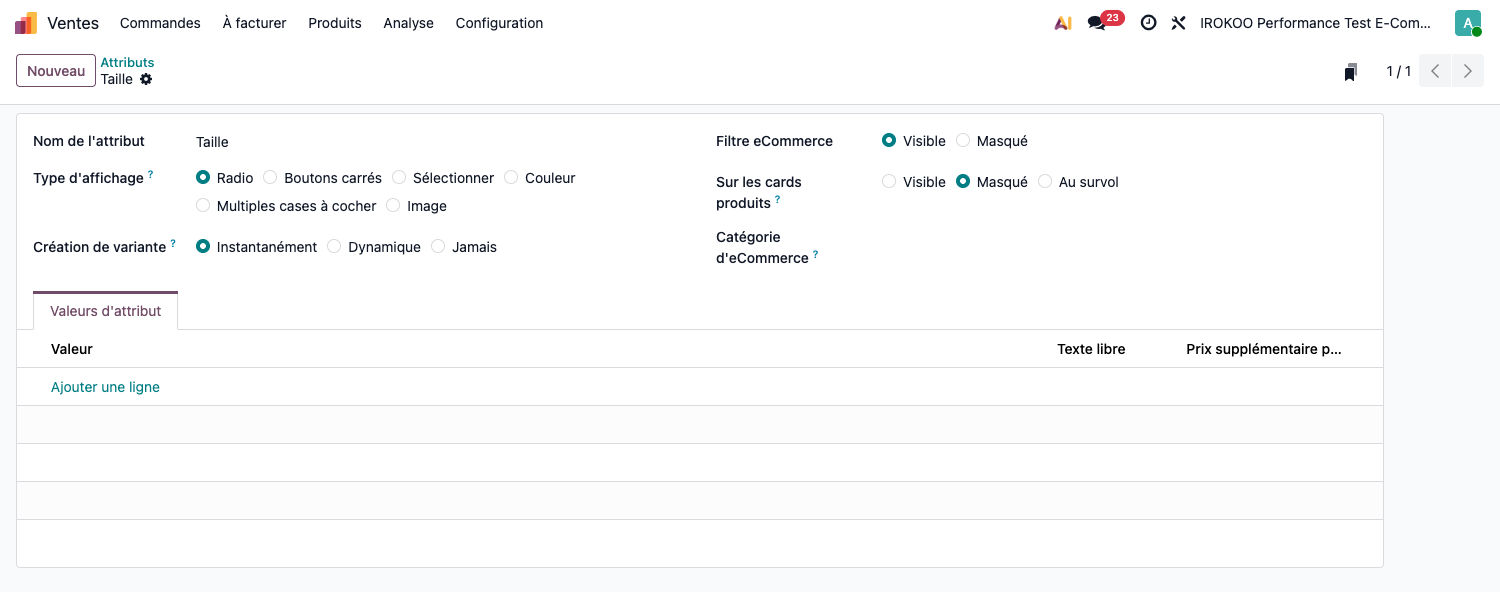The height and width of the screenshot is (592, 1500).
Task: Open the activities clock icon
Action: tap(1149, 23)
